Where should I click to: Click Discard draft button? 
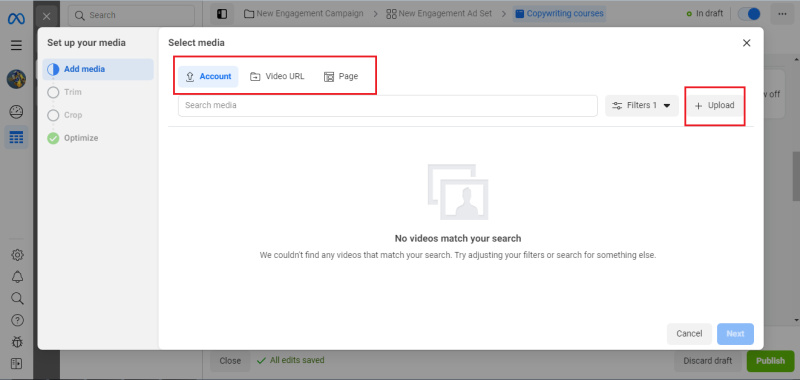tap(708, 361)
